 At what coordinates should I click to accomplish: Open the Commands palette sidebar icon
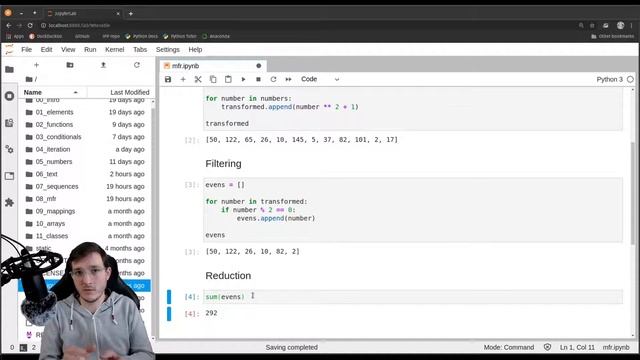pos(9,122)
